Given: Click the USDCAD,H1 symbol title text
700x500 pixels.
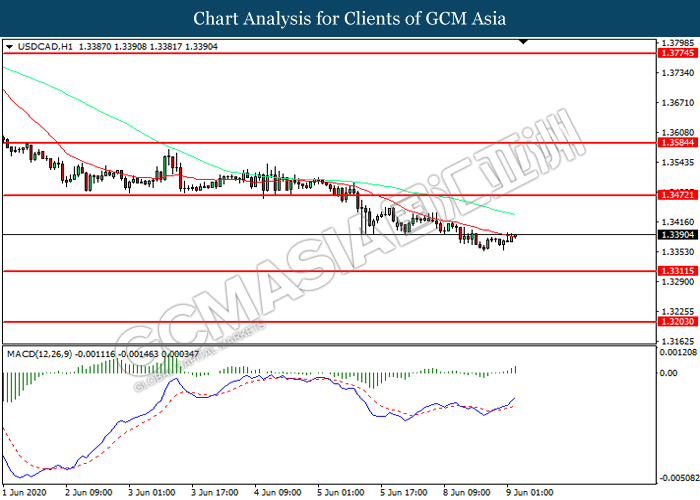Looking at the screenshot, I should tap(45, 46).
